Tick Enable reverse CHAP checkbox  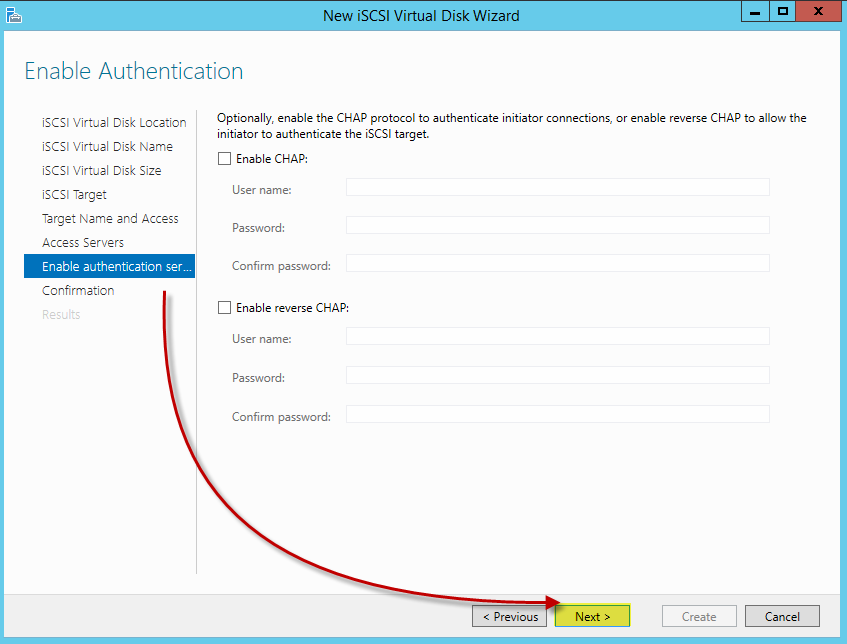click(x=224, y=307)
